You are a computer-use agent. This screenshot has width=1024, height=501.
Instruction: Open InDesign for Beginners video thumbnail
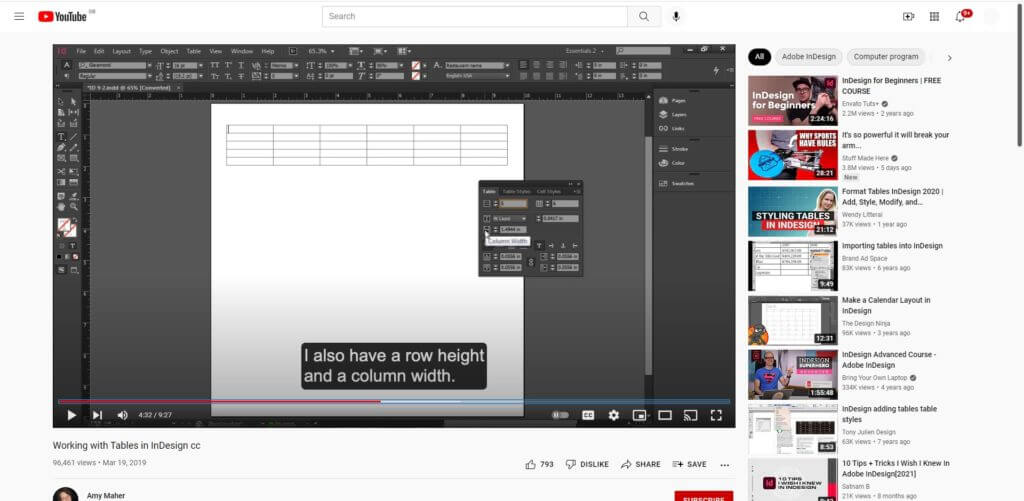[x=793, y=101]
